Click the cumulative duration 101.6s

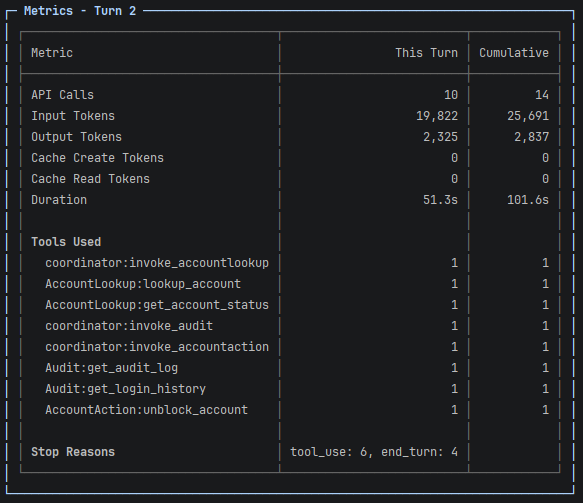(528, 200)
